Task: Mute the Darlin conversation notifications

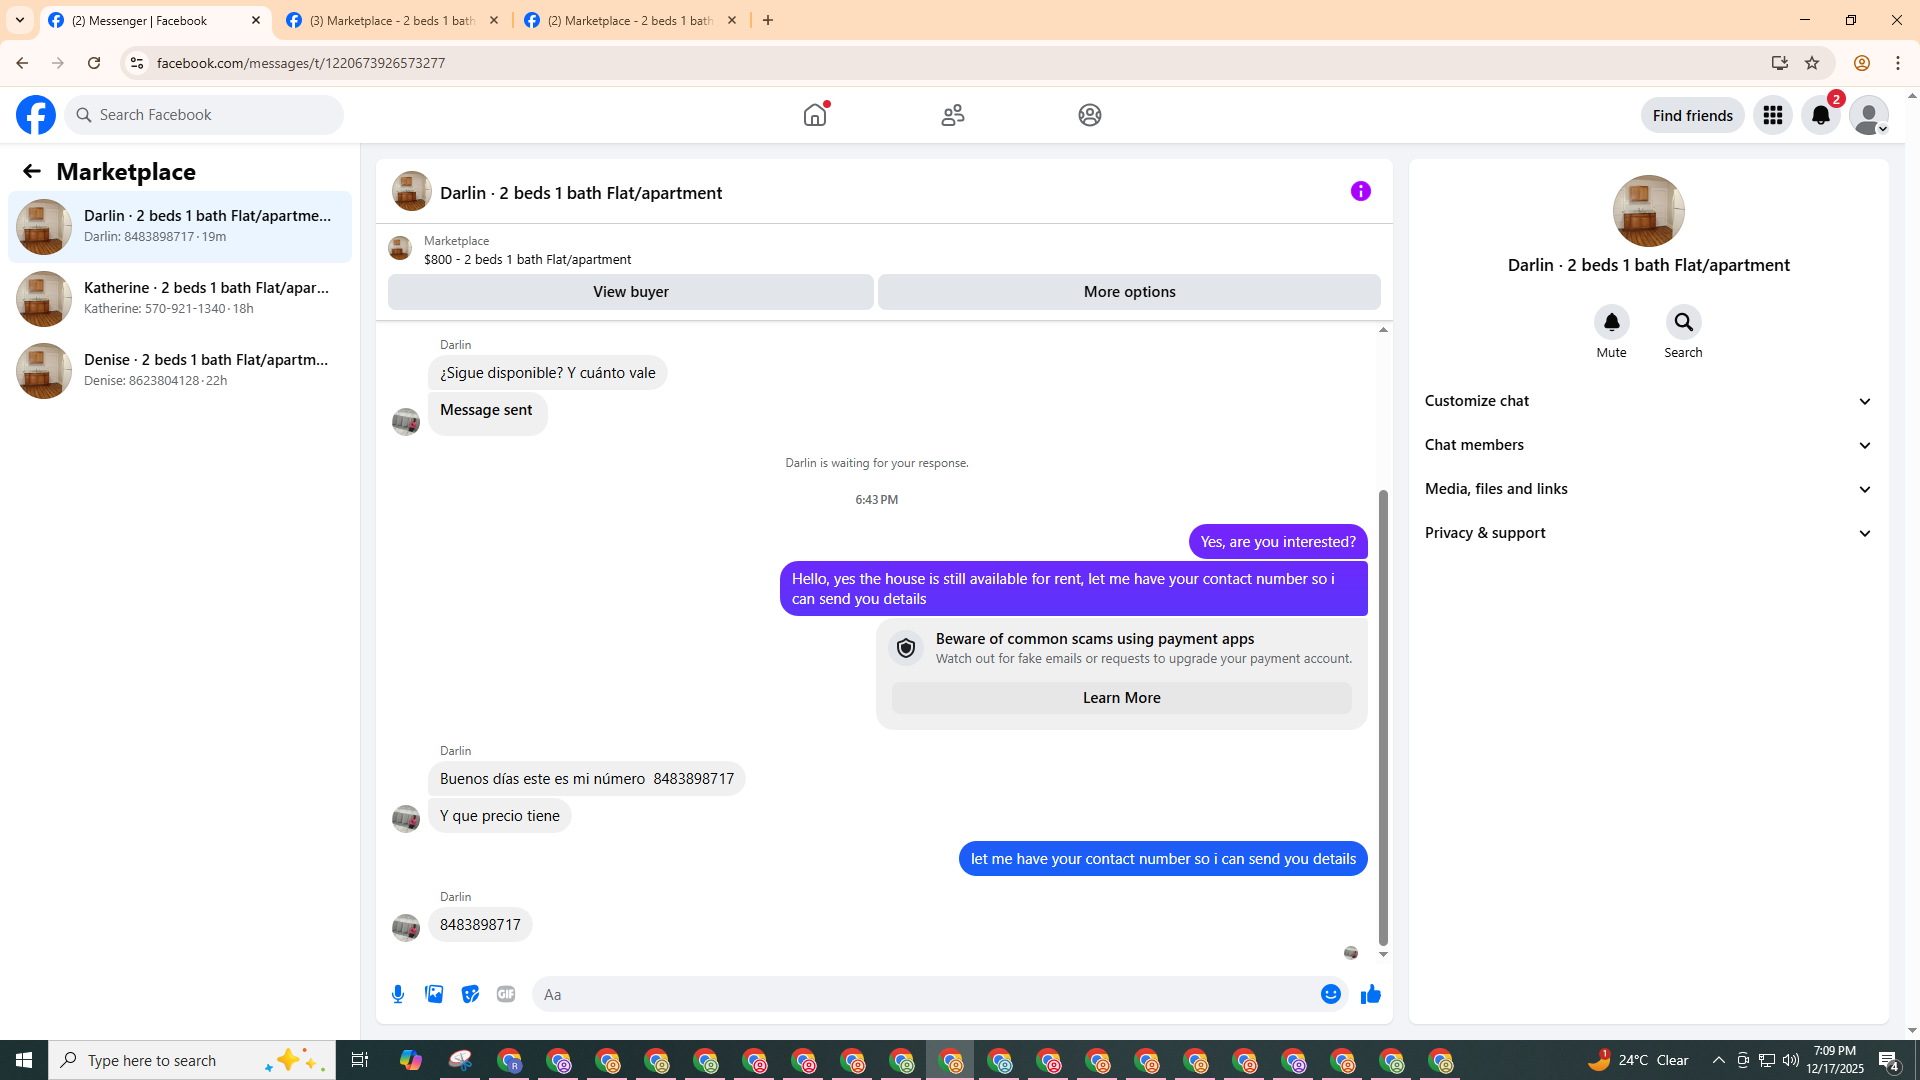Action: 1611,323
